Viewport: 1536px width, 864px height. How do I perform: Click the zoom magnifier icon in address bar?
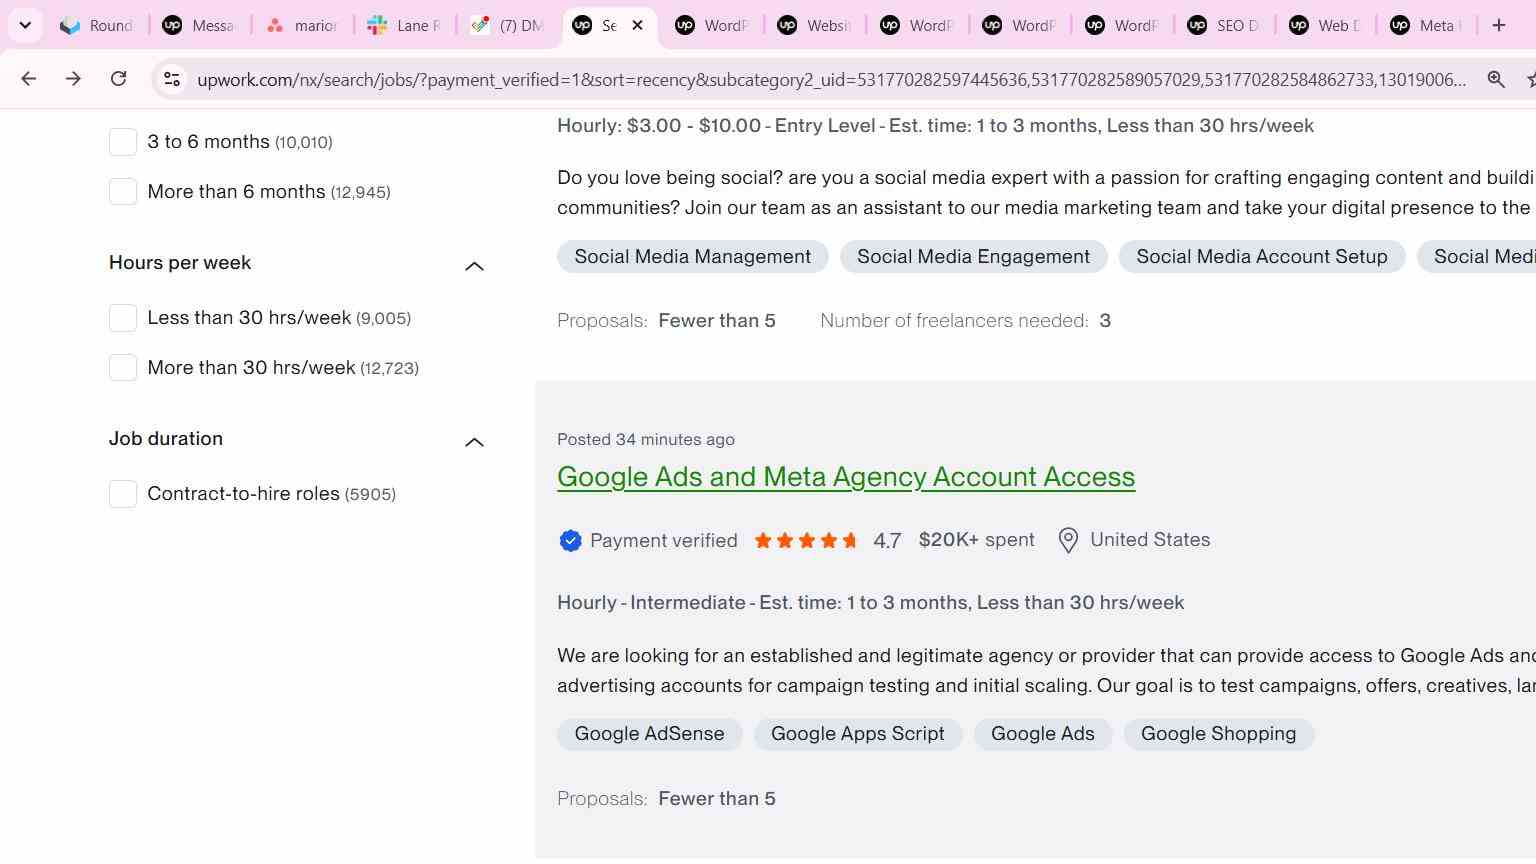(x=1496, y=79)
